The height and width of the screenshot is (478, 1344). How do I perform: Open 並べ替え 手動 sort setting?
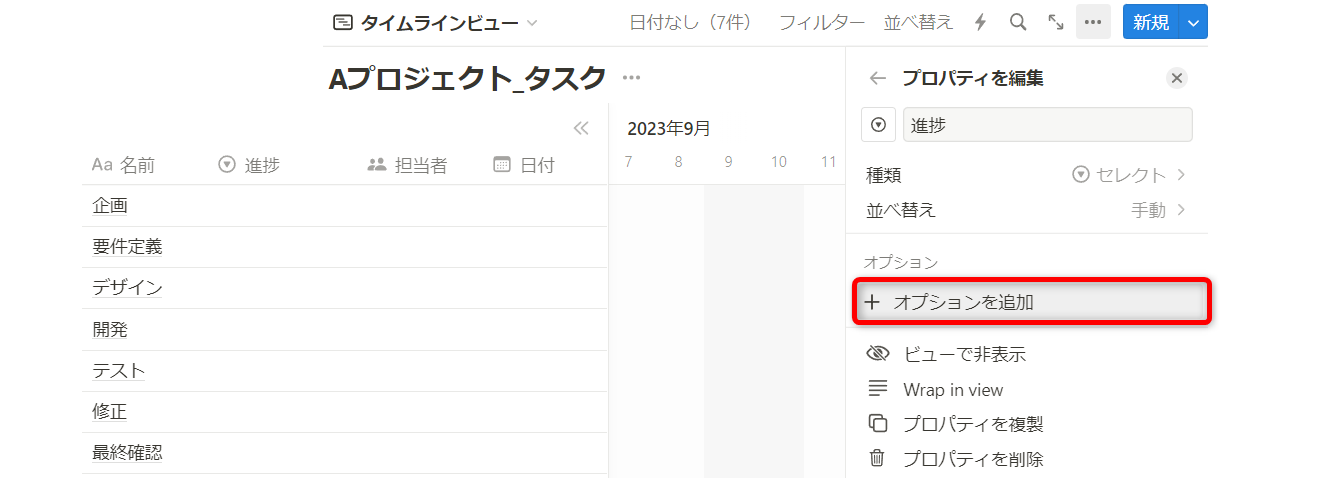[1026, 210]
